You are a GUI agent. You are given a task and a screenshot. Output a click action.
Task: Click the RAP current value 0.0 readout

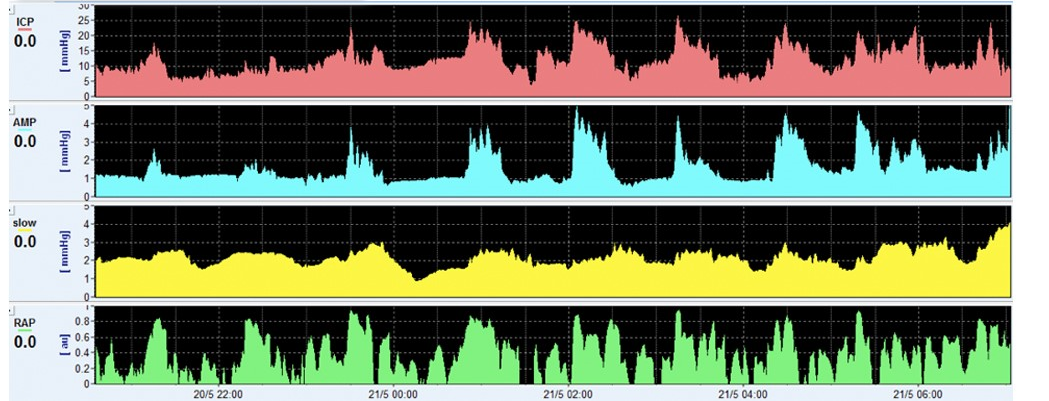tap(25, 343)
